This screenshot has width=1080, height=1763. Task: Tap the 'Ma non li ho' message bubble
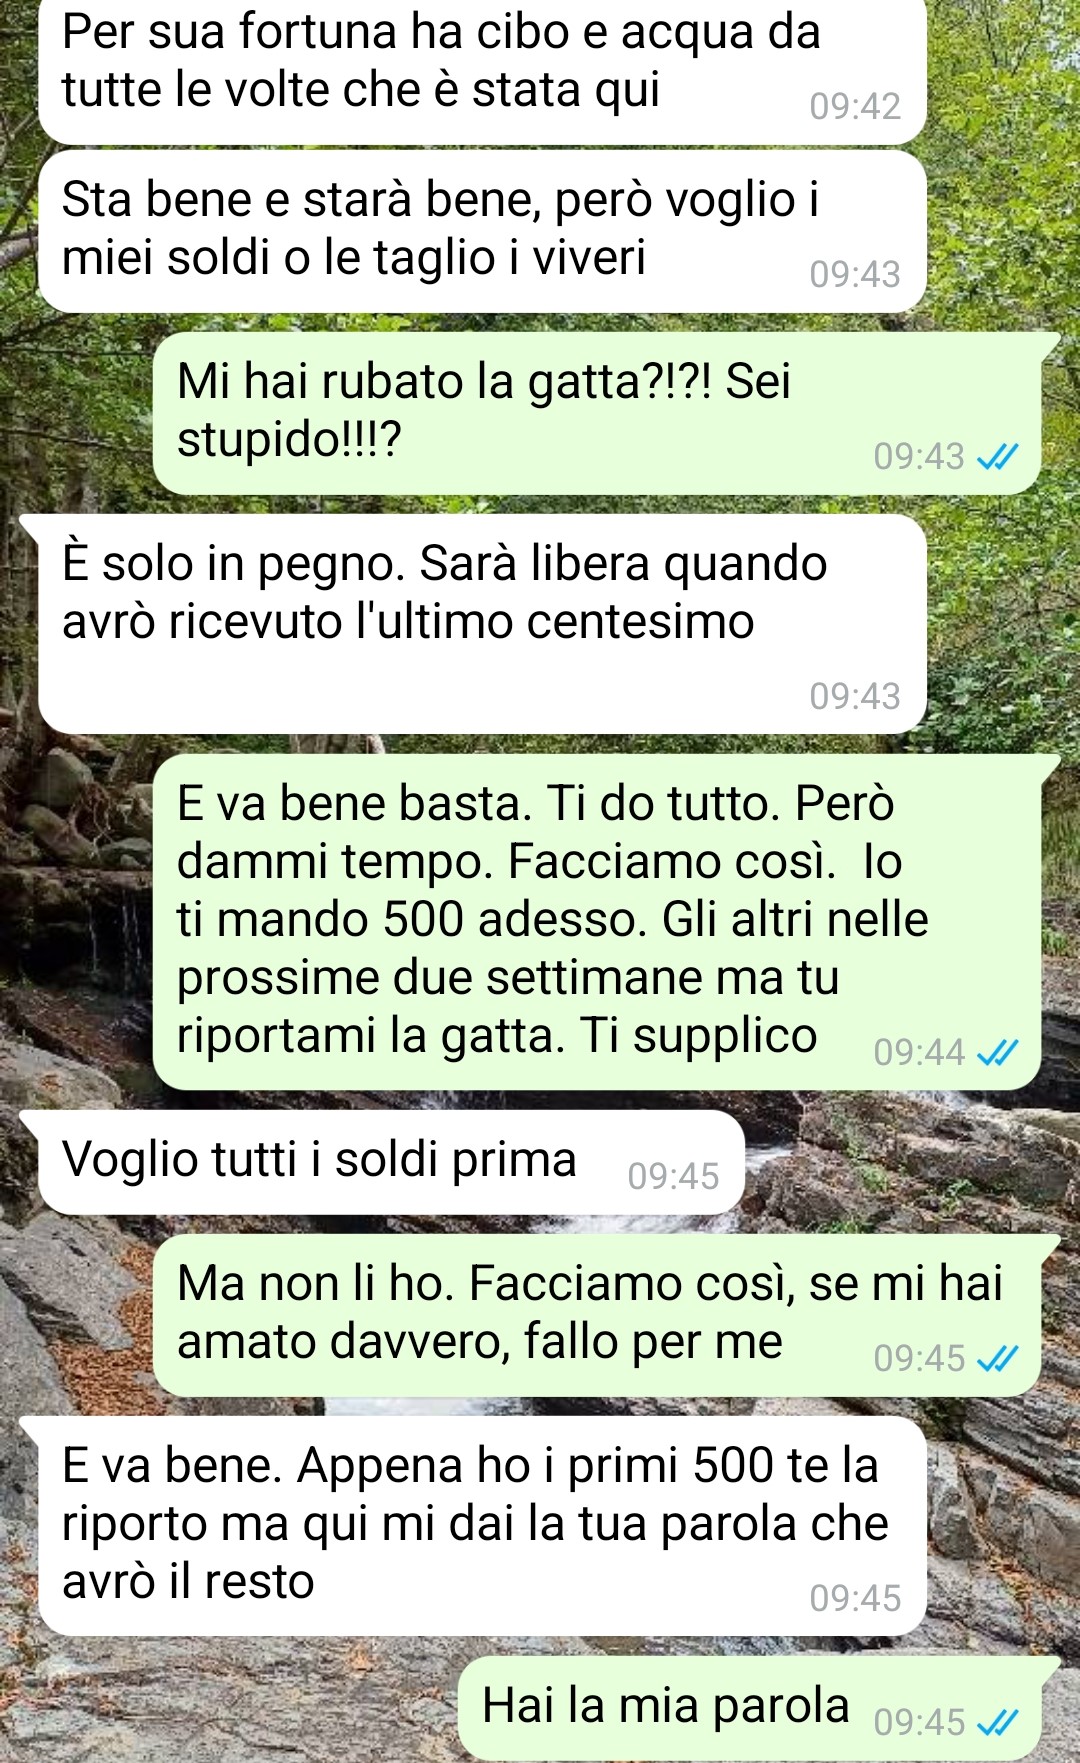coord(597,1315)
